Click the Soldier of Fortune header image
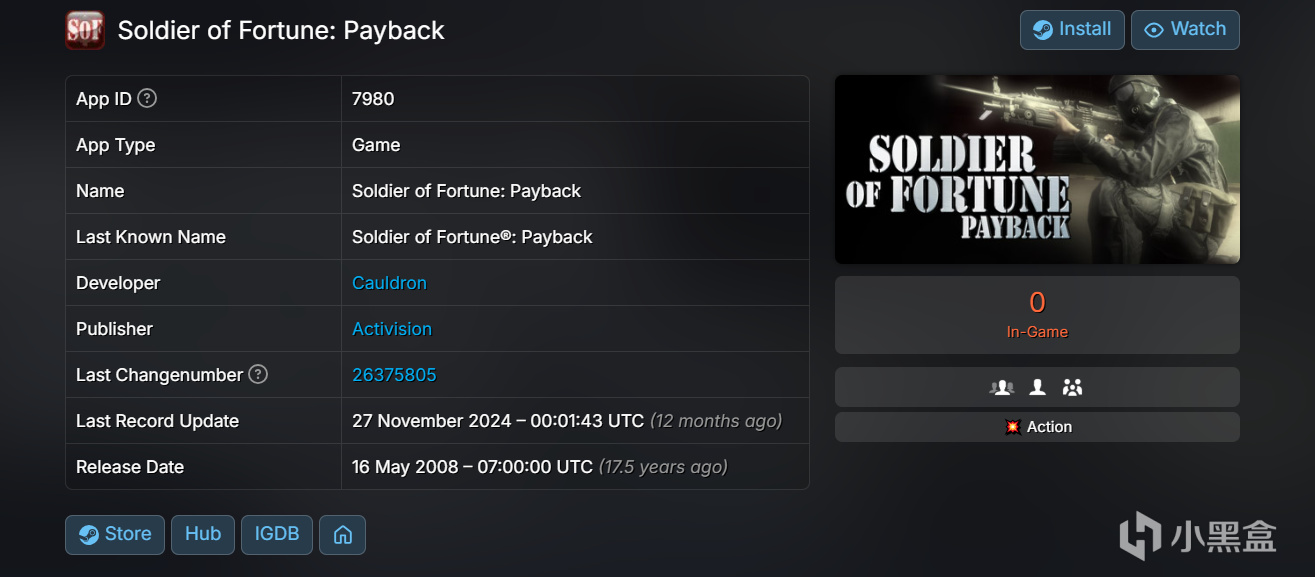1315x577 pixels. coord(1037,169)
